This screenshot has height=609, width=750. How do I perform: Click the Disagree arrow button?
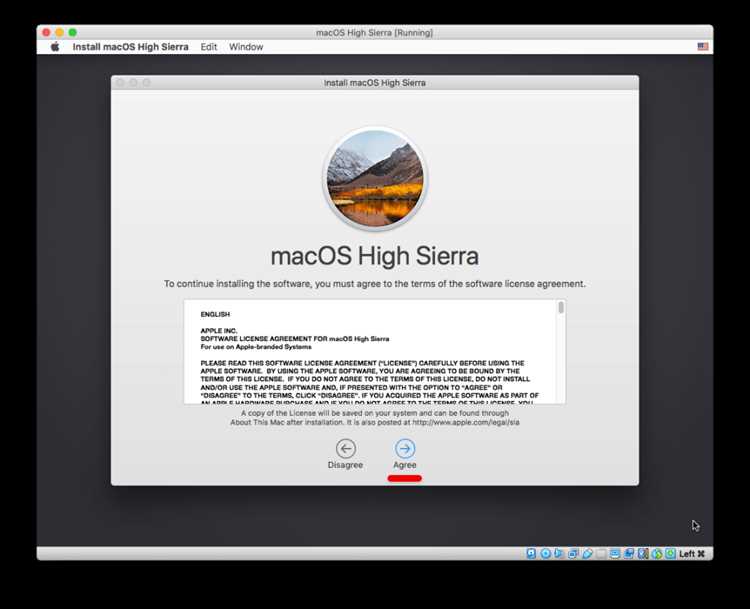click(345, 449)
